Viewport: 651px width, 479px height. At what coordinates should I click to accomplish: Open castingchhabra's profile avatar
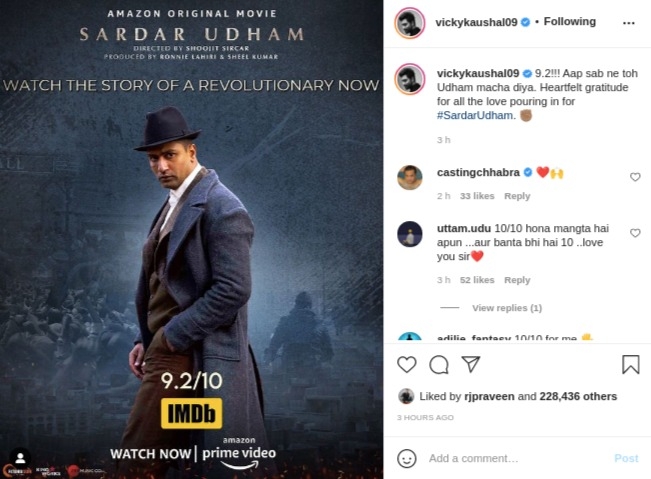[410, 177]
